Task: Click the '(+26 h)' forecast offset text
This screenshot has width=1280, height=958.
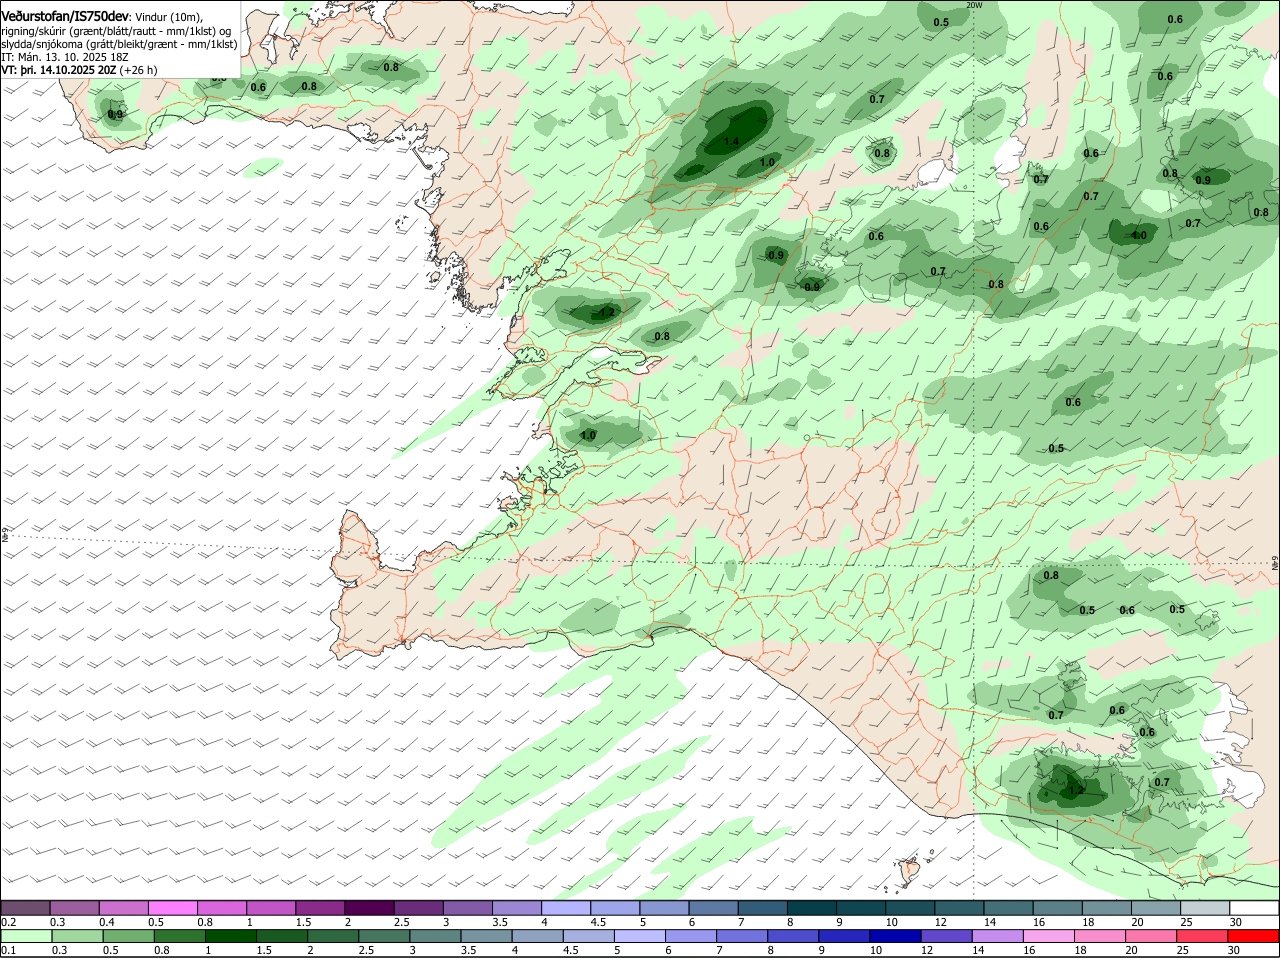Action: [138, 71]
